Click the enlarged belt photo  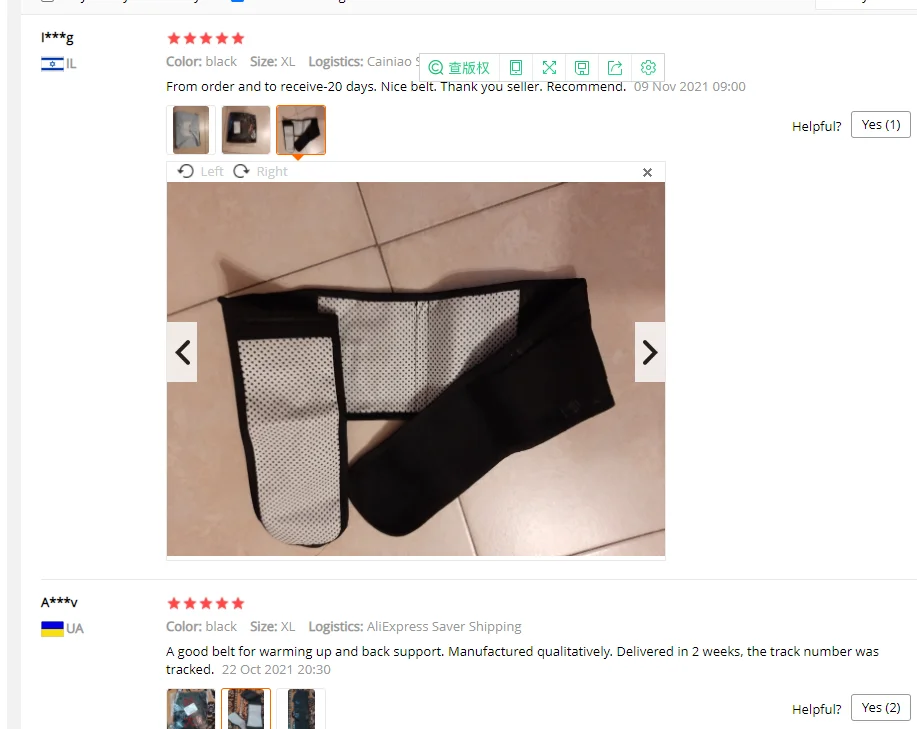point(416,369)
